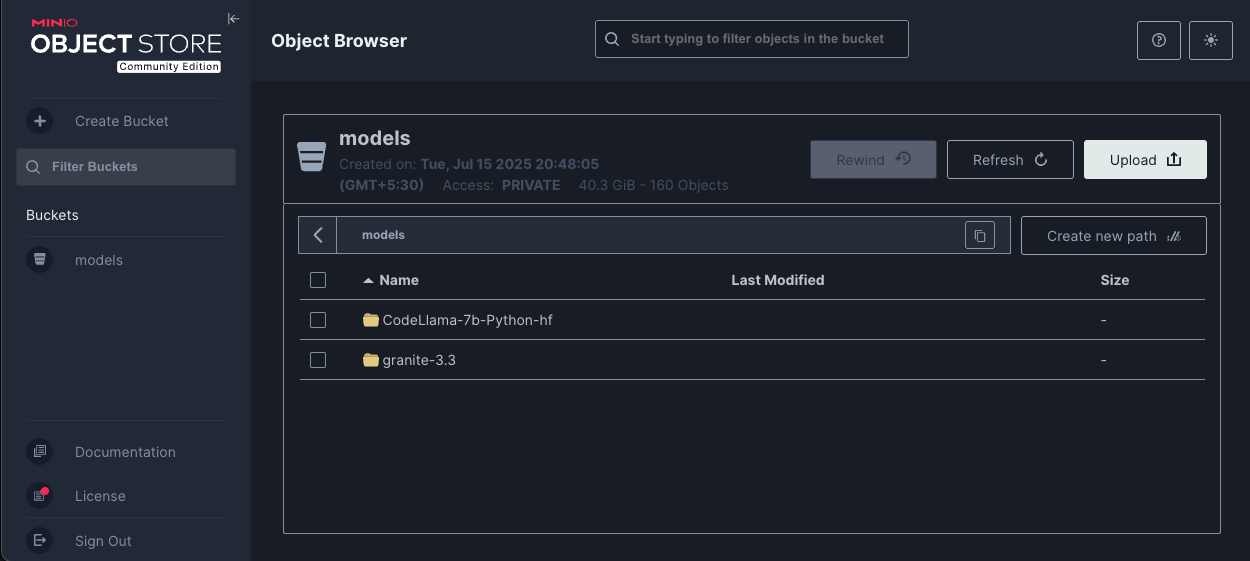The height and width of the screenshot is (561, 1250).
Task: Sort objects by Name column arrow
Action: pyautogui.click(x=368, y=280)
